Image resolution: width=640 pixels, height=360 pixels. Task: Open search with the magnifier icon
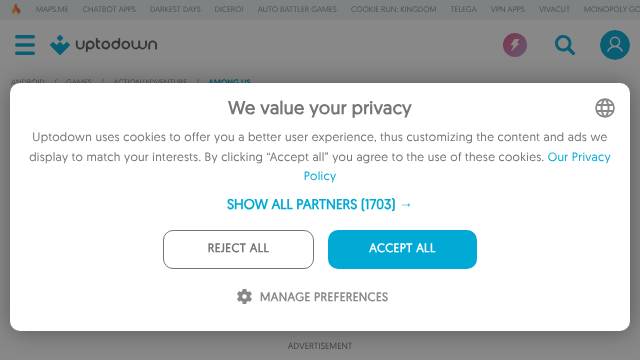(x=565, y=45)
